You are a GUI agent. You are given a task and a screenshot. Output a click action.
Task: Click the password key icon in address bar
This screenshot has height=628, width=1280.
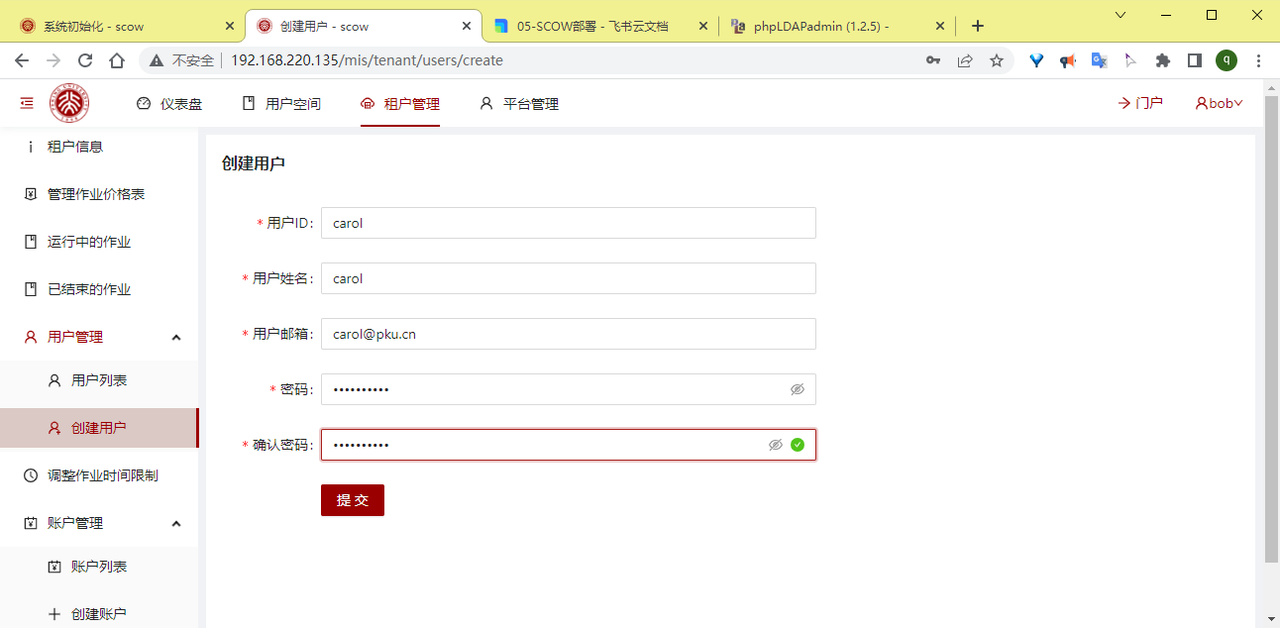point(932,61)
